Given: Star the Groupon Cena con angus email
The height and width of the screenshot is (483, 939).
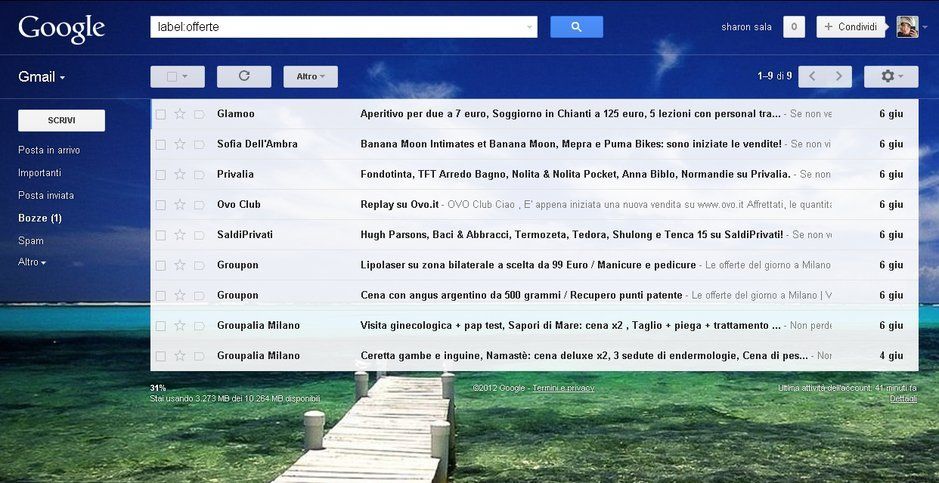Looking at the screenshot, I should coord(180,295).
